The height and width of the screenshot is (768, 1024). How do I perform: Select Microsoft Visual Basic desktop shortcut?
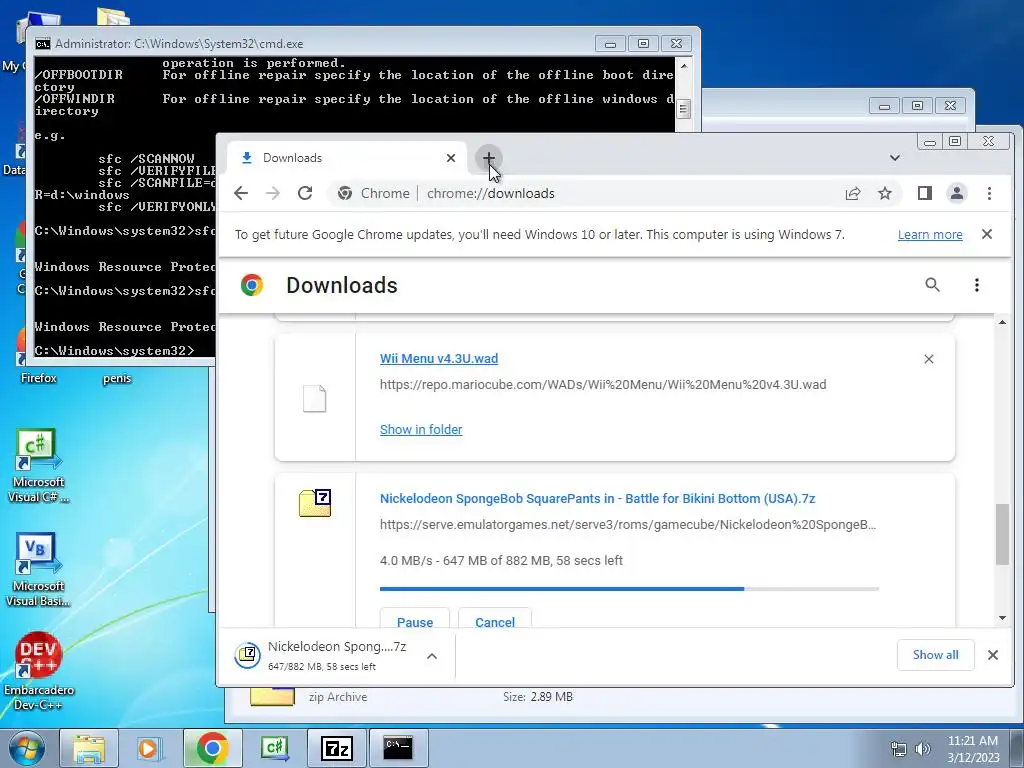pos(38,570)
